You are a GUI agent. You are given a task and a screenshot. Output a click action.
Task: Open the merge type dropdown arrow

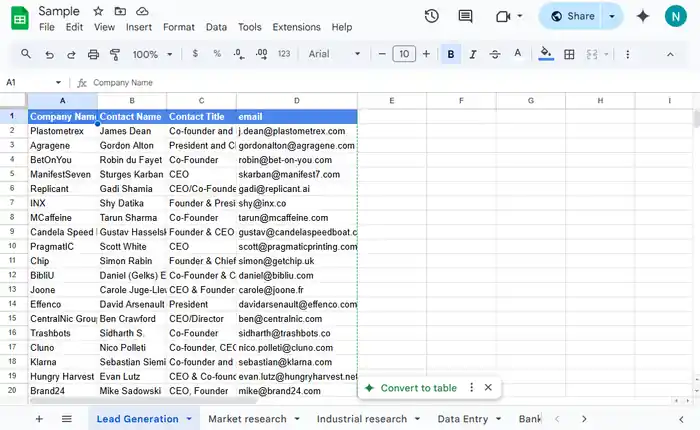(606, 54)
